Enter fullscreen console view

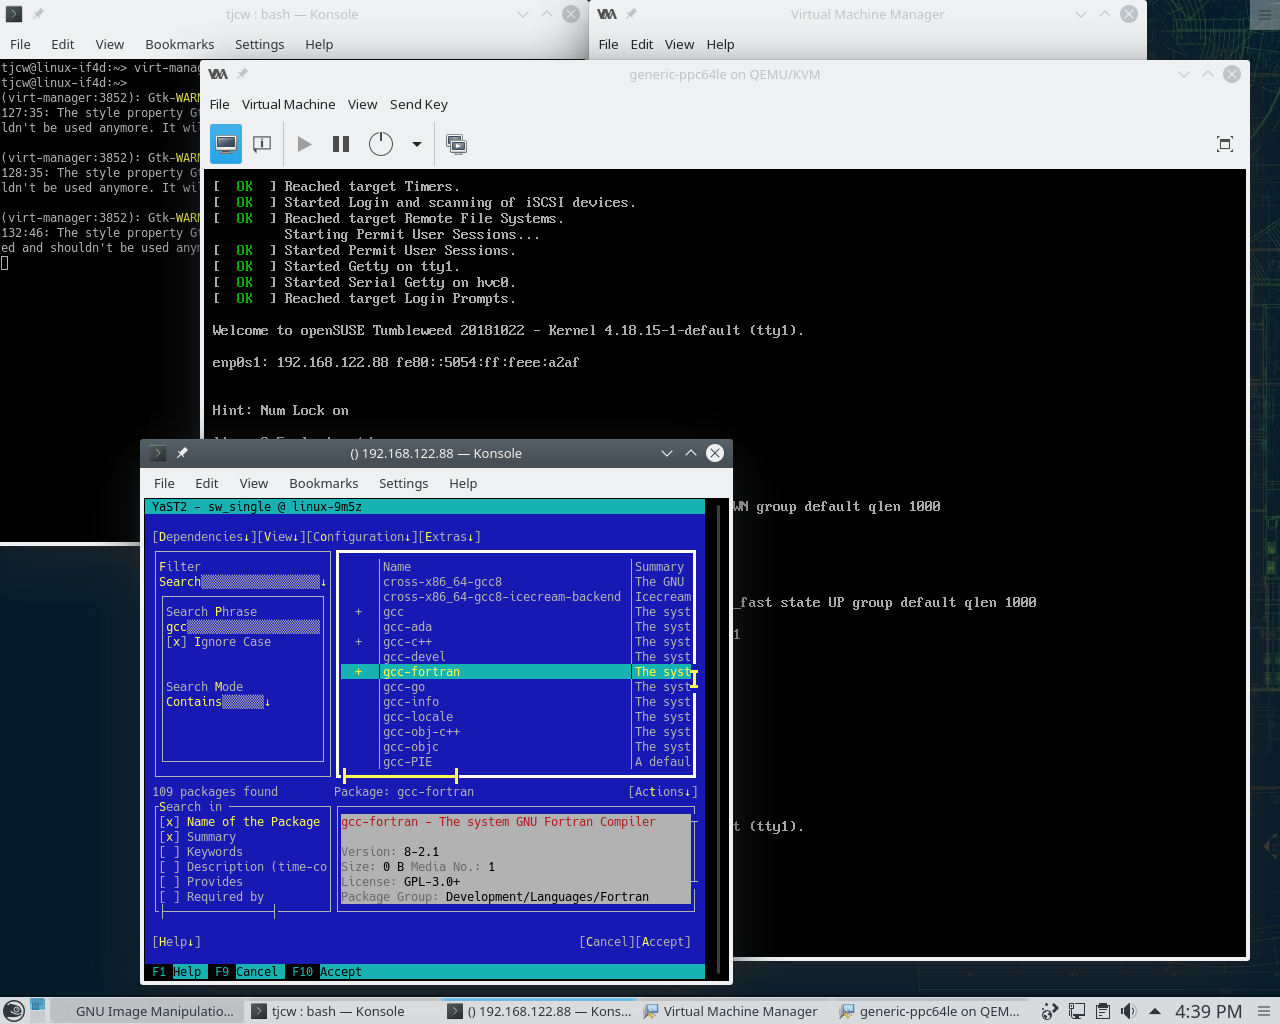[1224, 144]
